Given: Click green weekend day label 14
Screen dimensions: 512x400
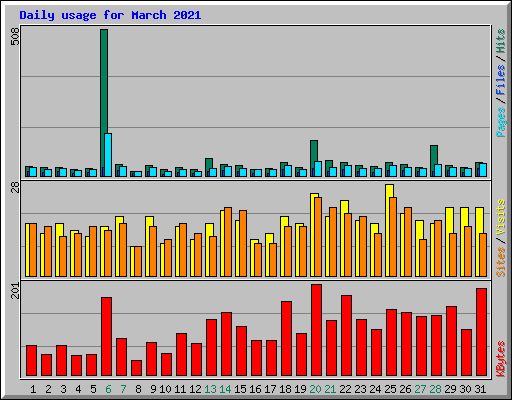Looking at the screenshot, I should click(x=225, y=389).
